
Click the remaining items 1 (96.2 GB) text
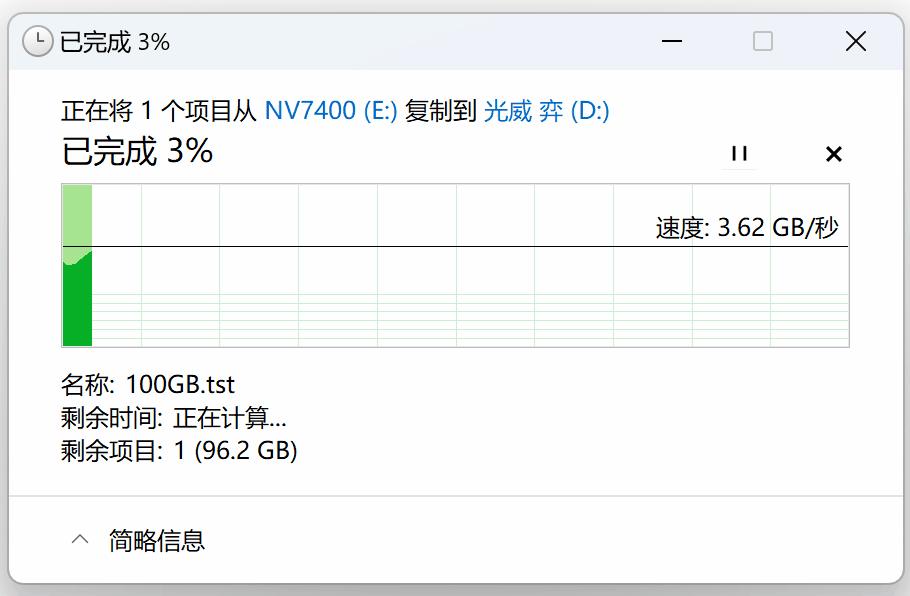235,451
